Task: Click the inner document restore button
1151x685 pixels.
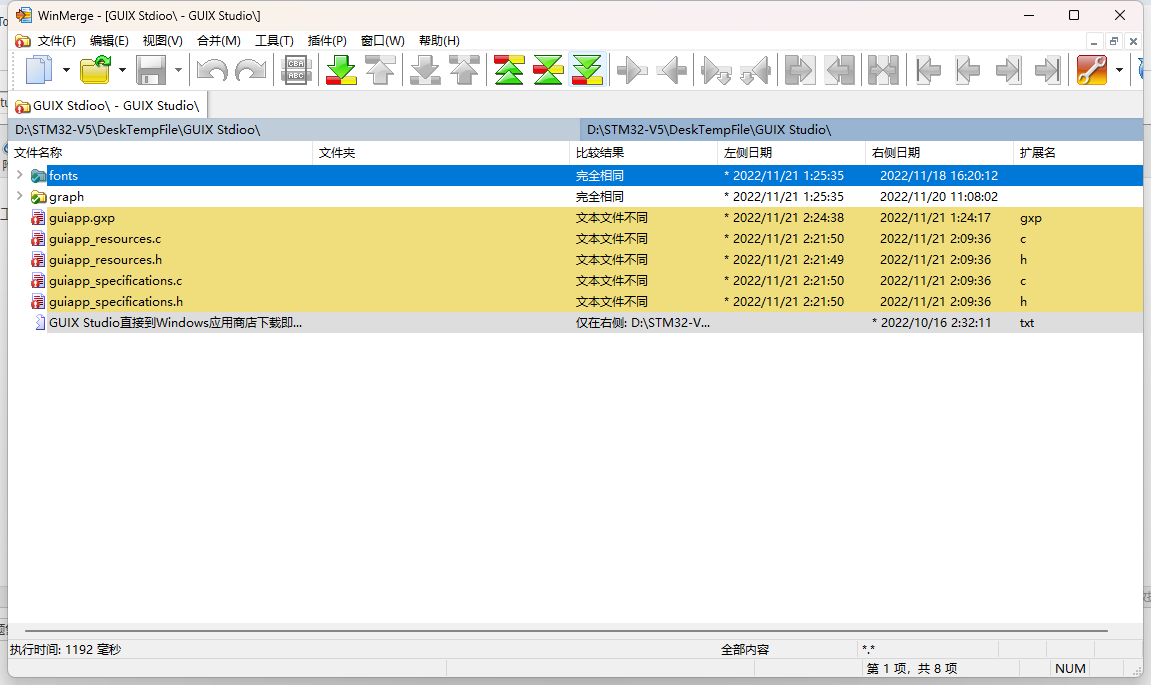Action: (x=1114, y=41)
